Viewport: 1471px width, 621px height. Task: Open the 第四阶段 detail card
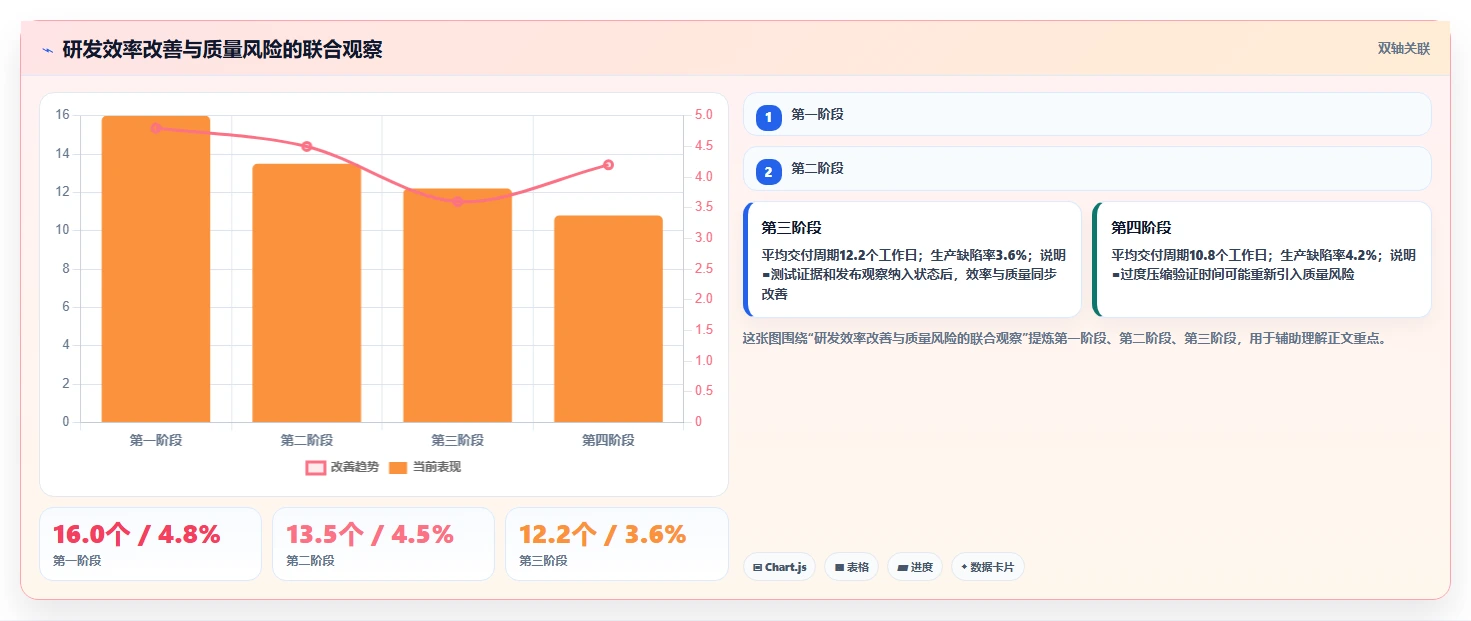(1262, 260)
